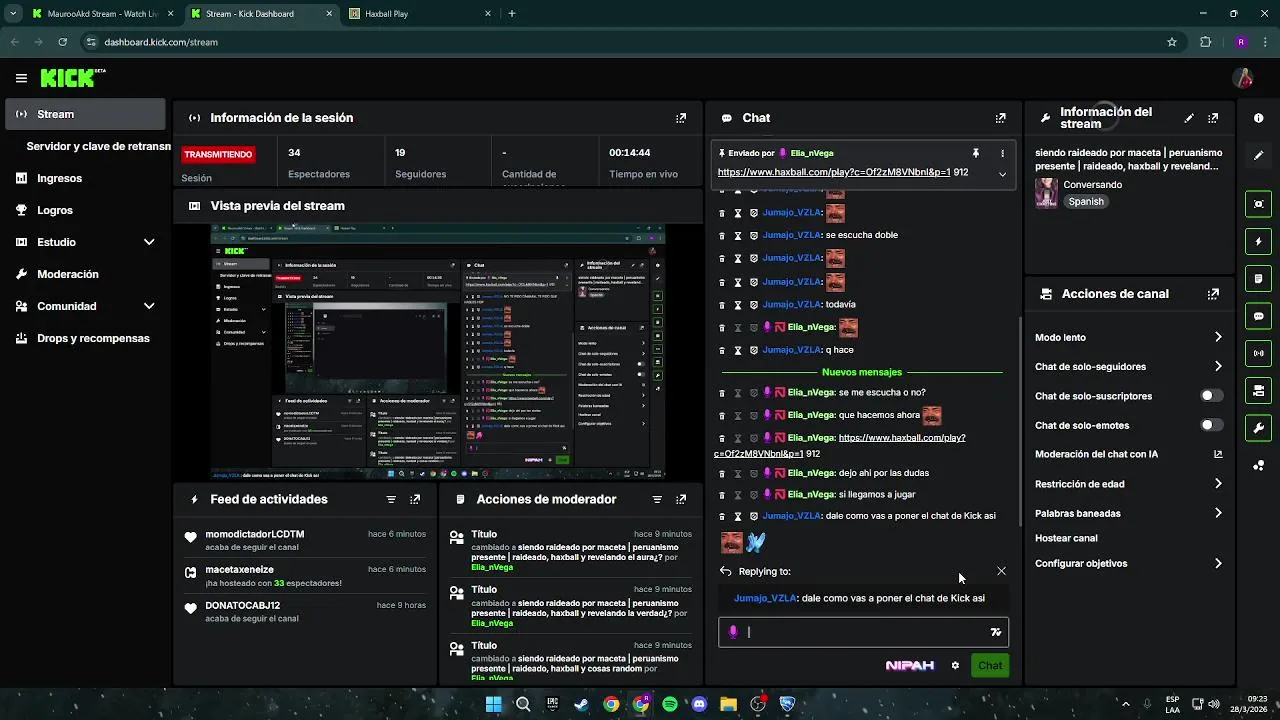Click the three-dots icon at bottom of right sidebar
Screen dimensions: 1280x720
coord(1258,465)
